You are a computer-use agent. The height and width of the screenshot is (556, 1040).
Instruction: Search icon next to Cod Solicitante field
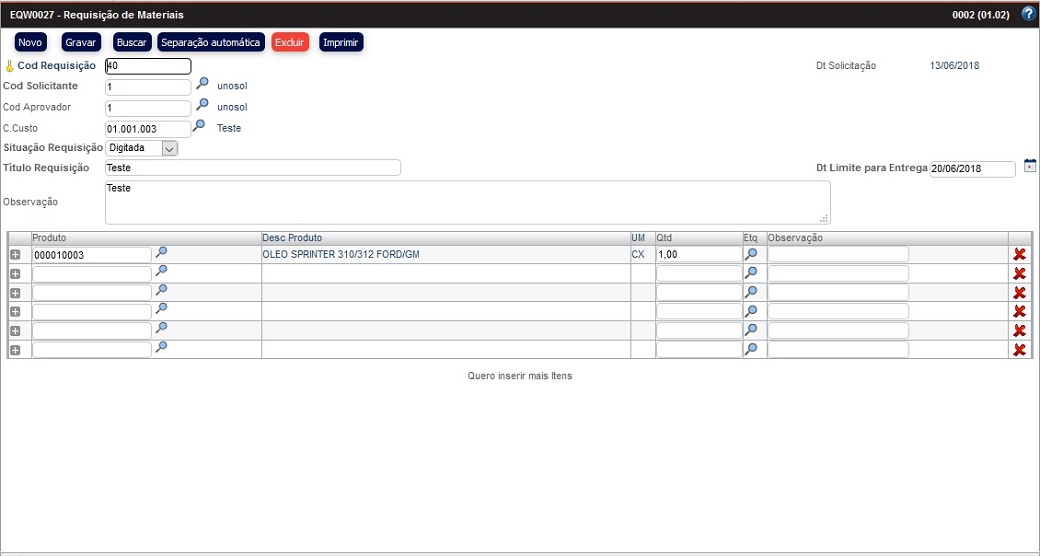[202, 84]
